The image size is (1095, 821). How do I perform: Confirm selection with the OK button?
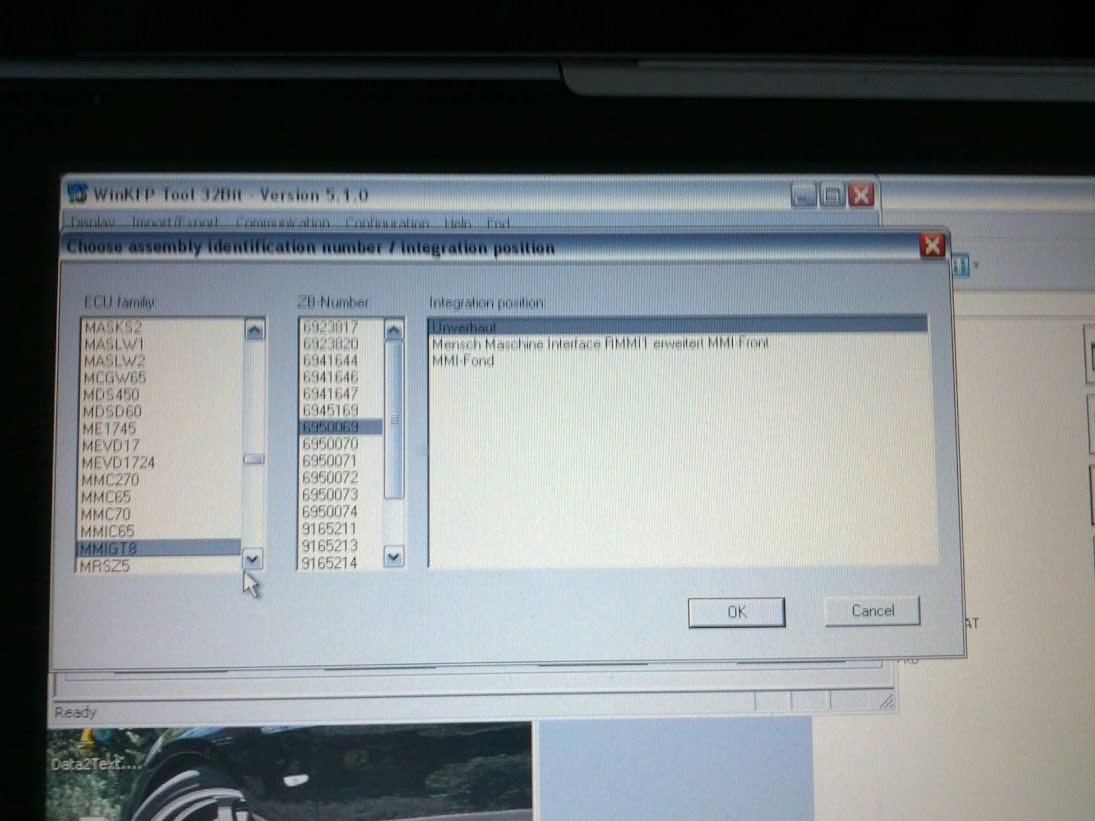(x=736, y=612)
